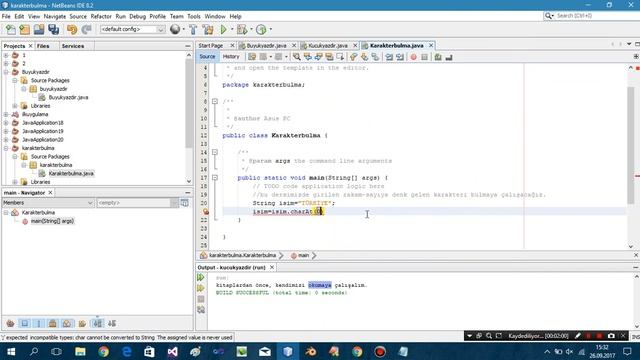Image resolution: width=640 pixels, height=360 pixels.
Task: Click the editor Find Selection magnifier icon
Action: click(x=297, y=57)
